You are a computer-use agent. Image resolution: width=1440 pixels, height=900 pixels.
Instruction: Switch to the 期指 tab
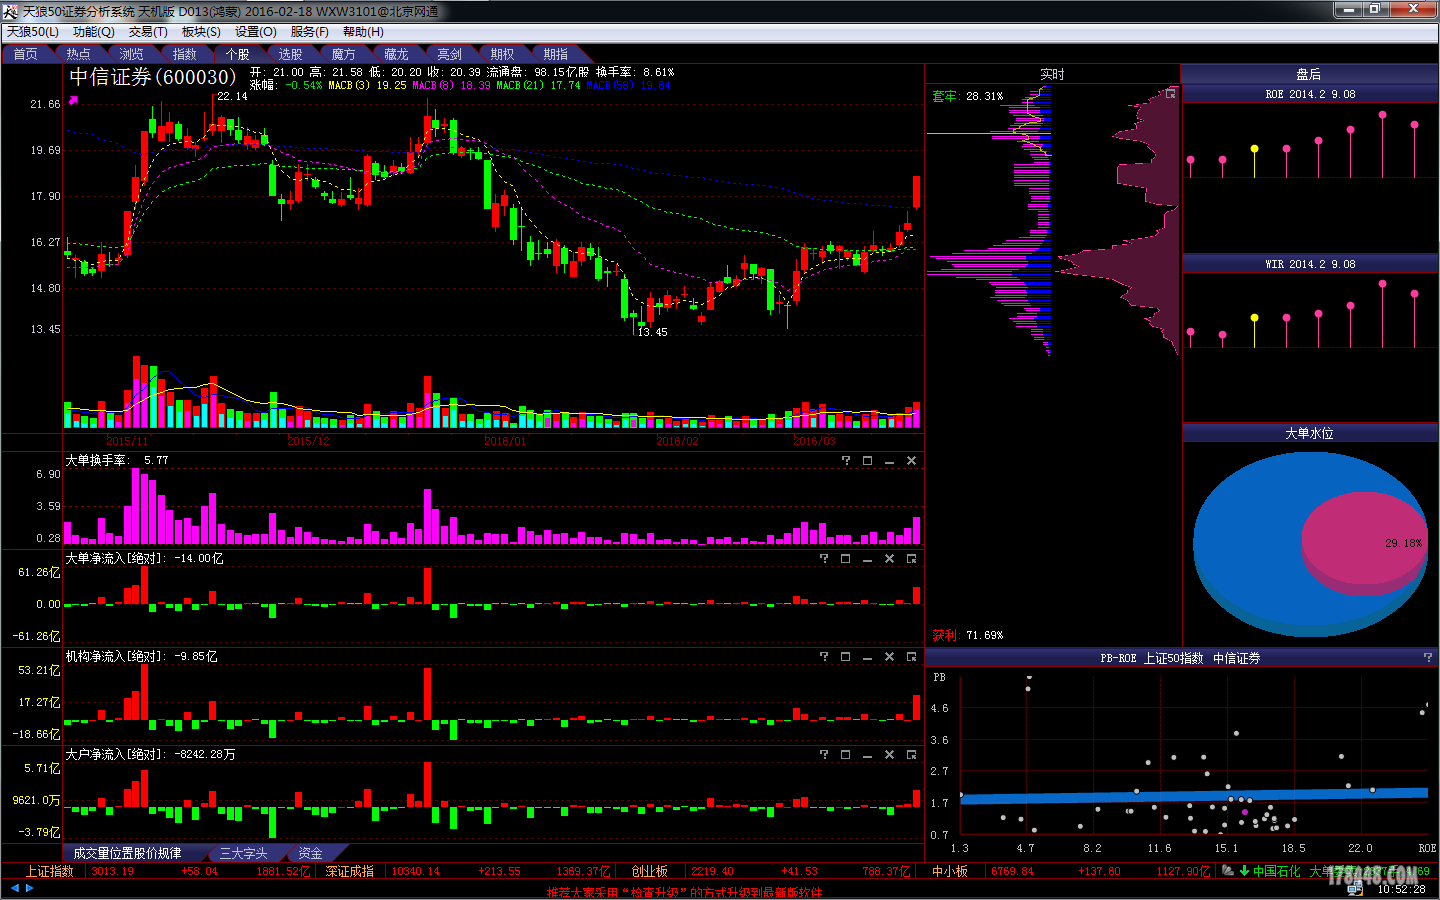tap(556, 54)
